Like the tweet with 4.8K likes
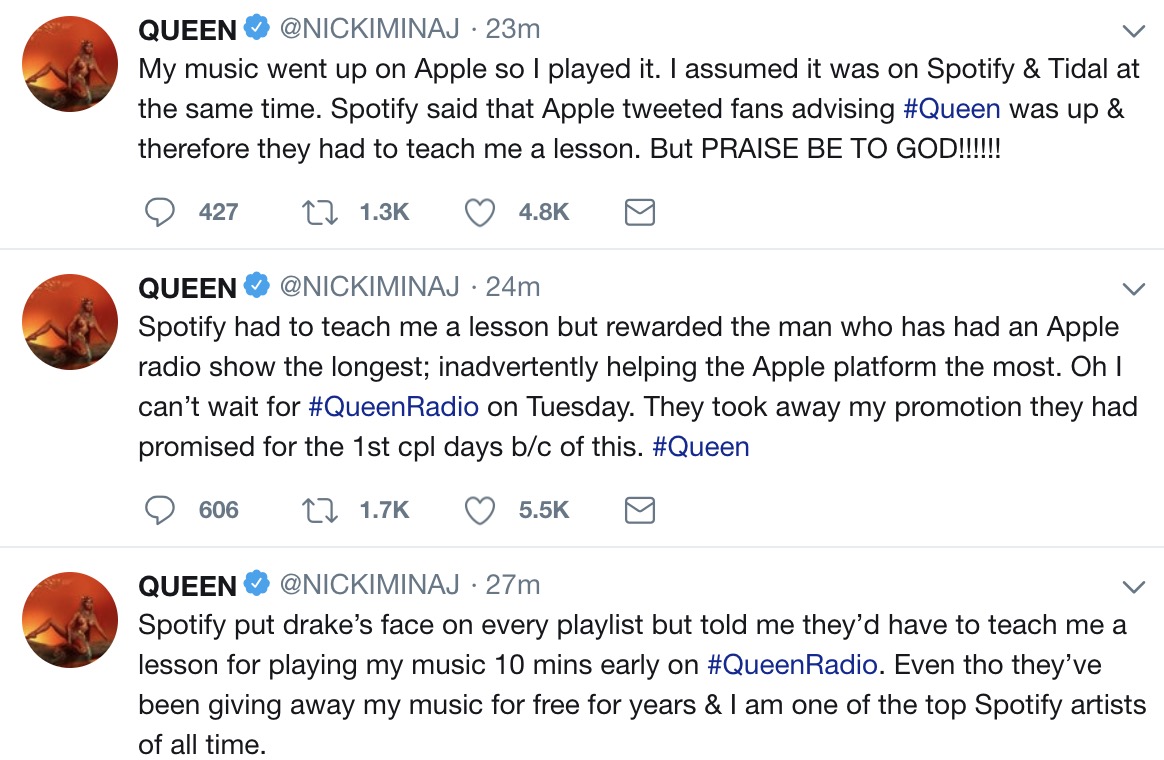This screenshot has height=760, width=1164. (481, 212)
